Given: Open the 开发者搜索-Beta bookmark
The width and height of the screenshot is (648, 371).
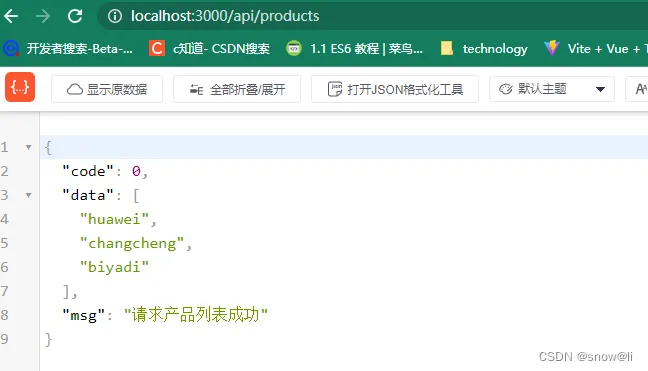Looking at the screenshot, I should pyautogui.click(x=68, y=49).
